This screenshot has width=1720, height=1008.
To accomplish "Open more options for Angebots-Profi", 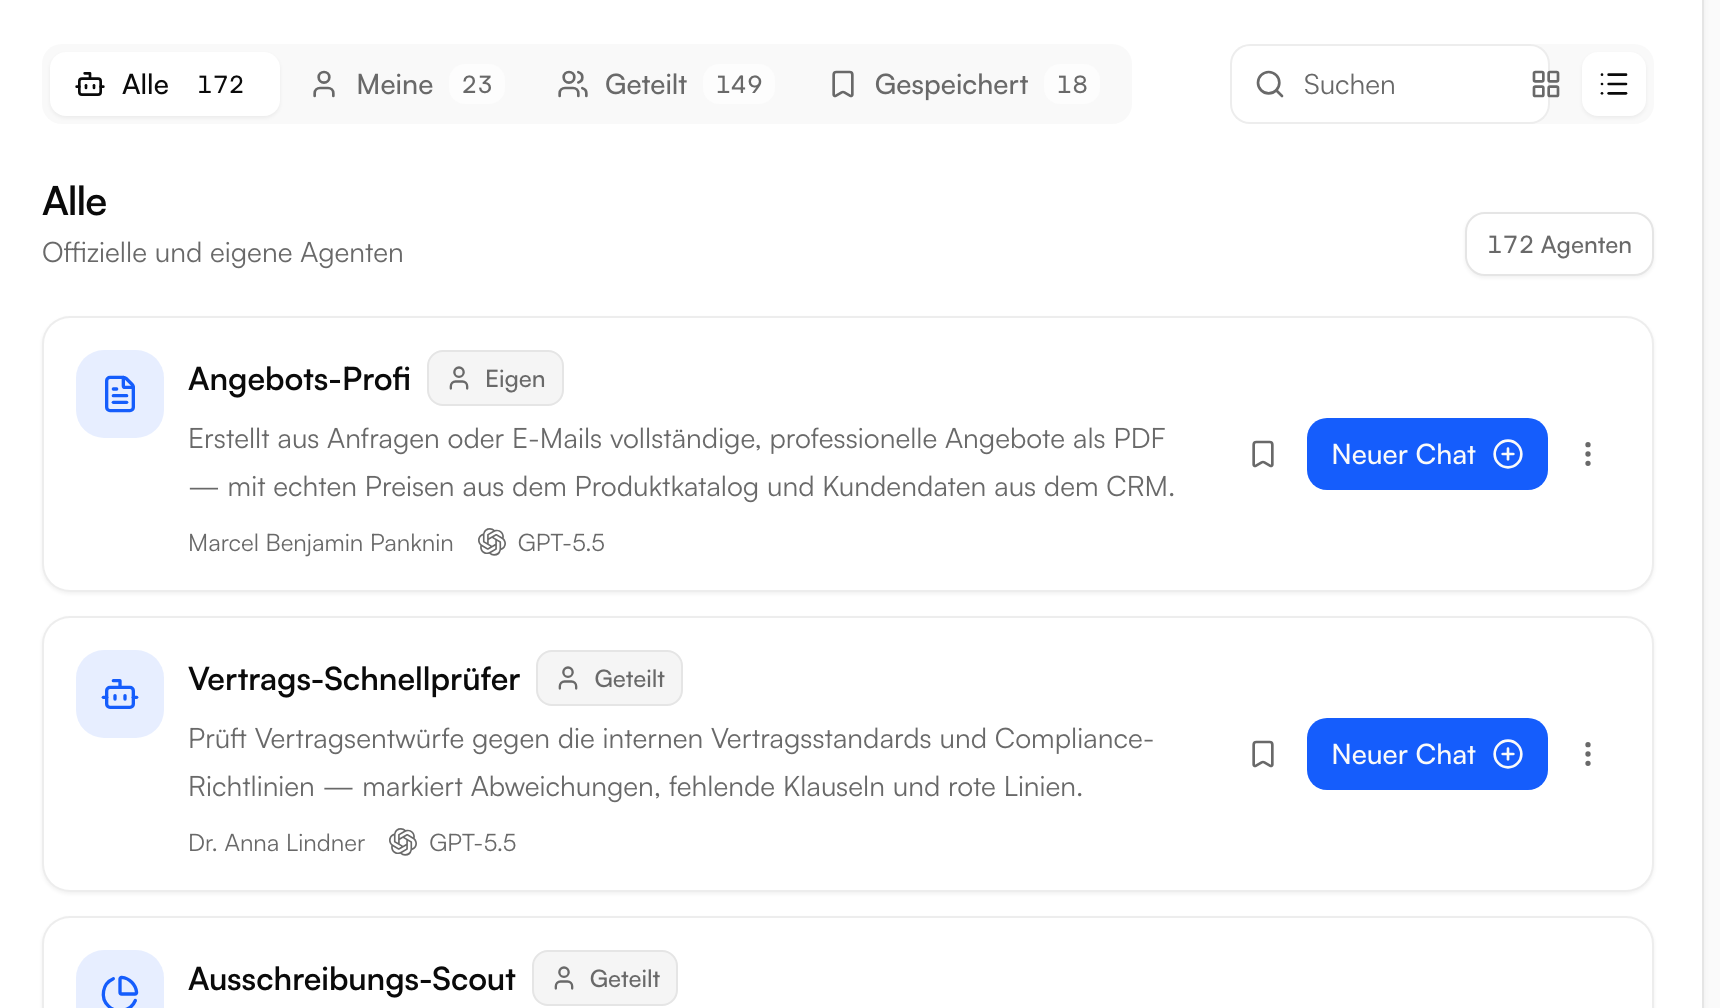I will tap(1588, 454).
